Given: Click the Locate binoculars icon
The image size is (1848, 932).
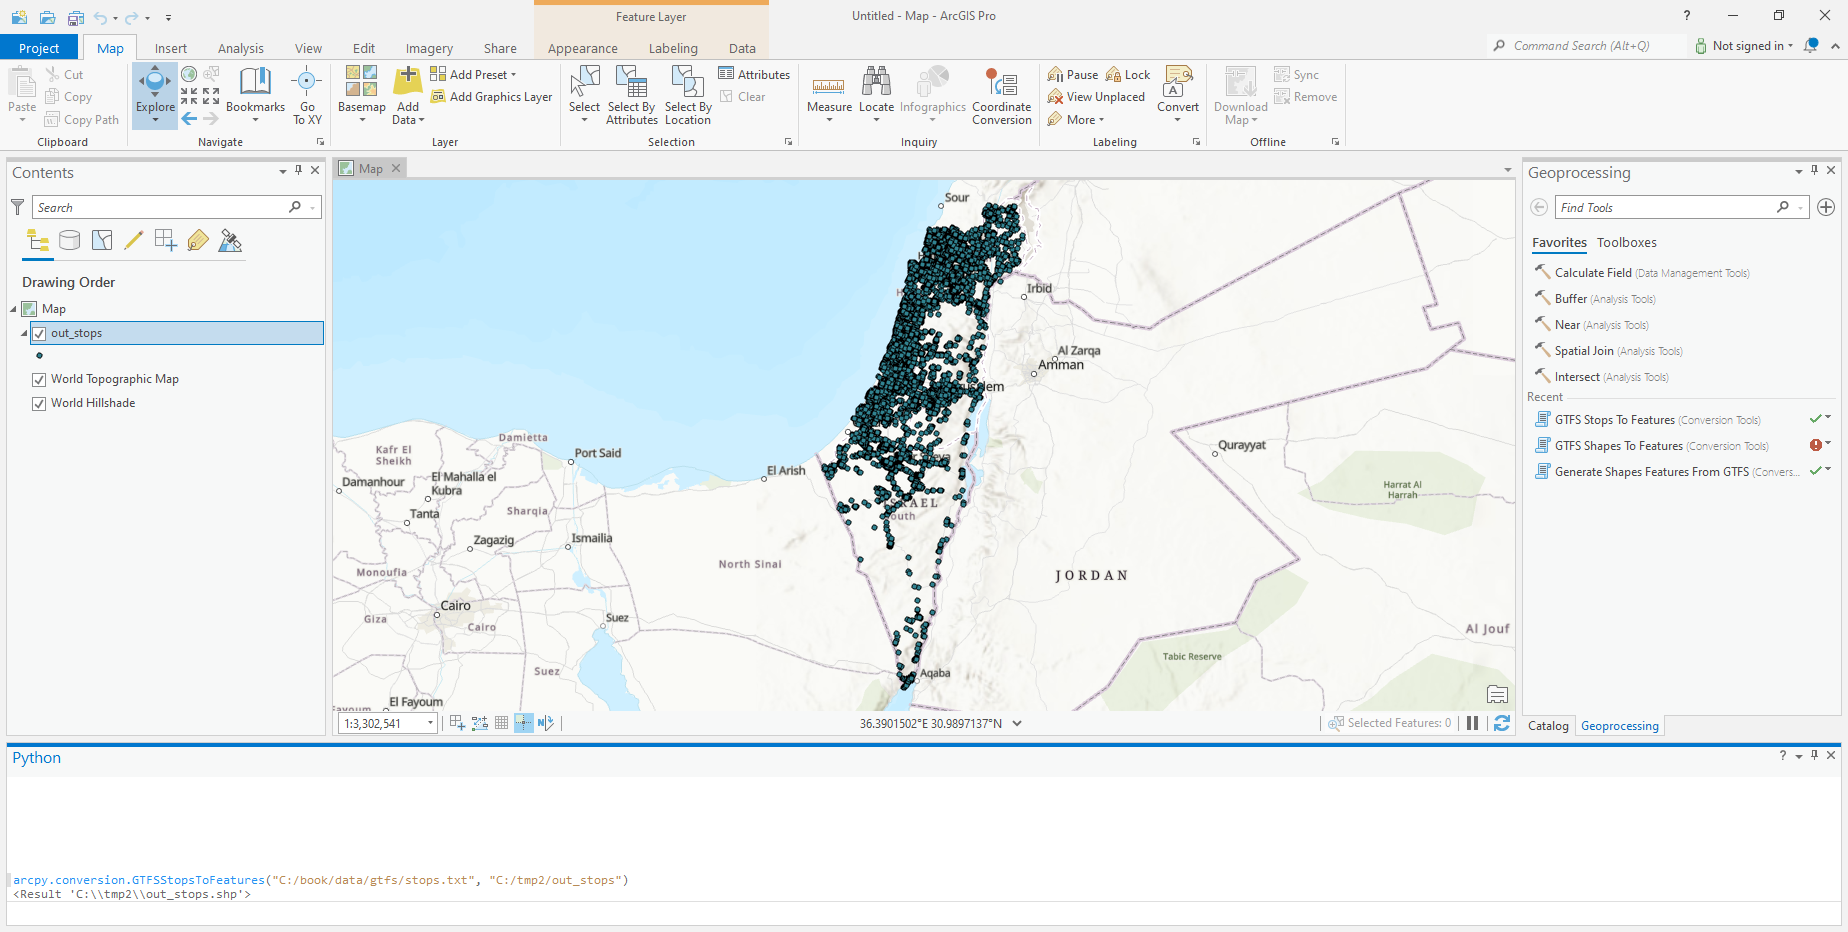Looking at the screenshot, I should pyautogui.click(x=876, y=82).
